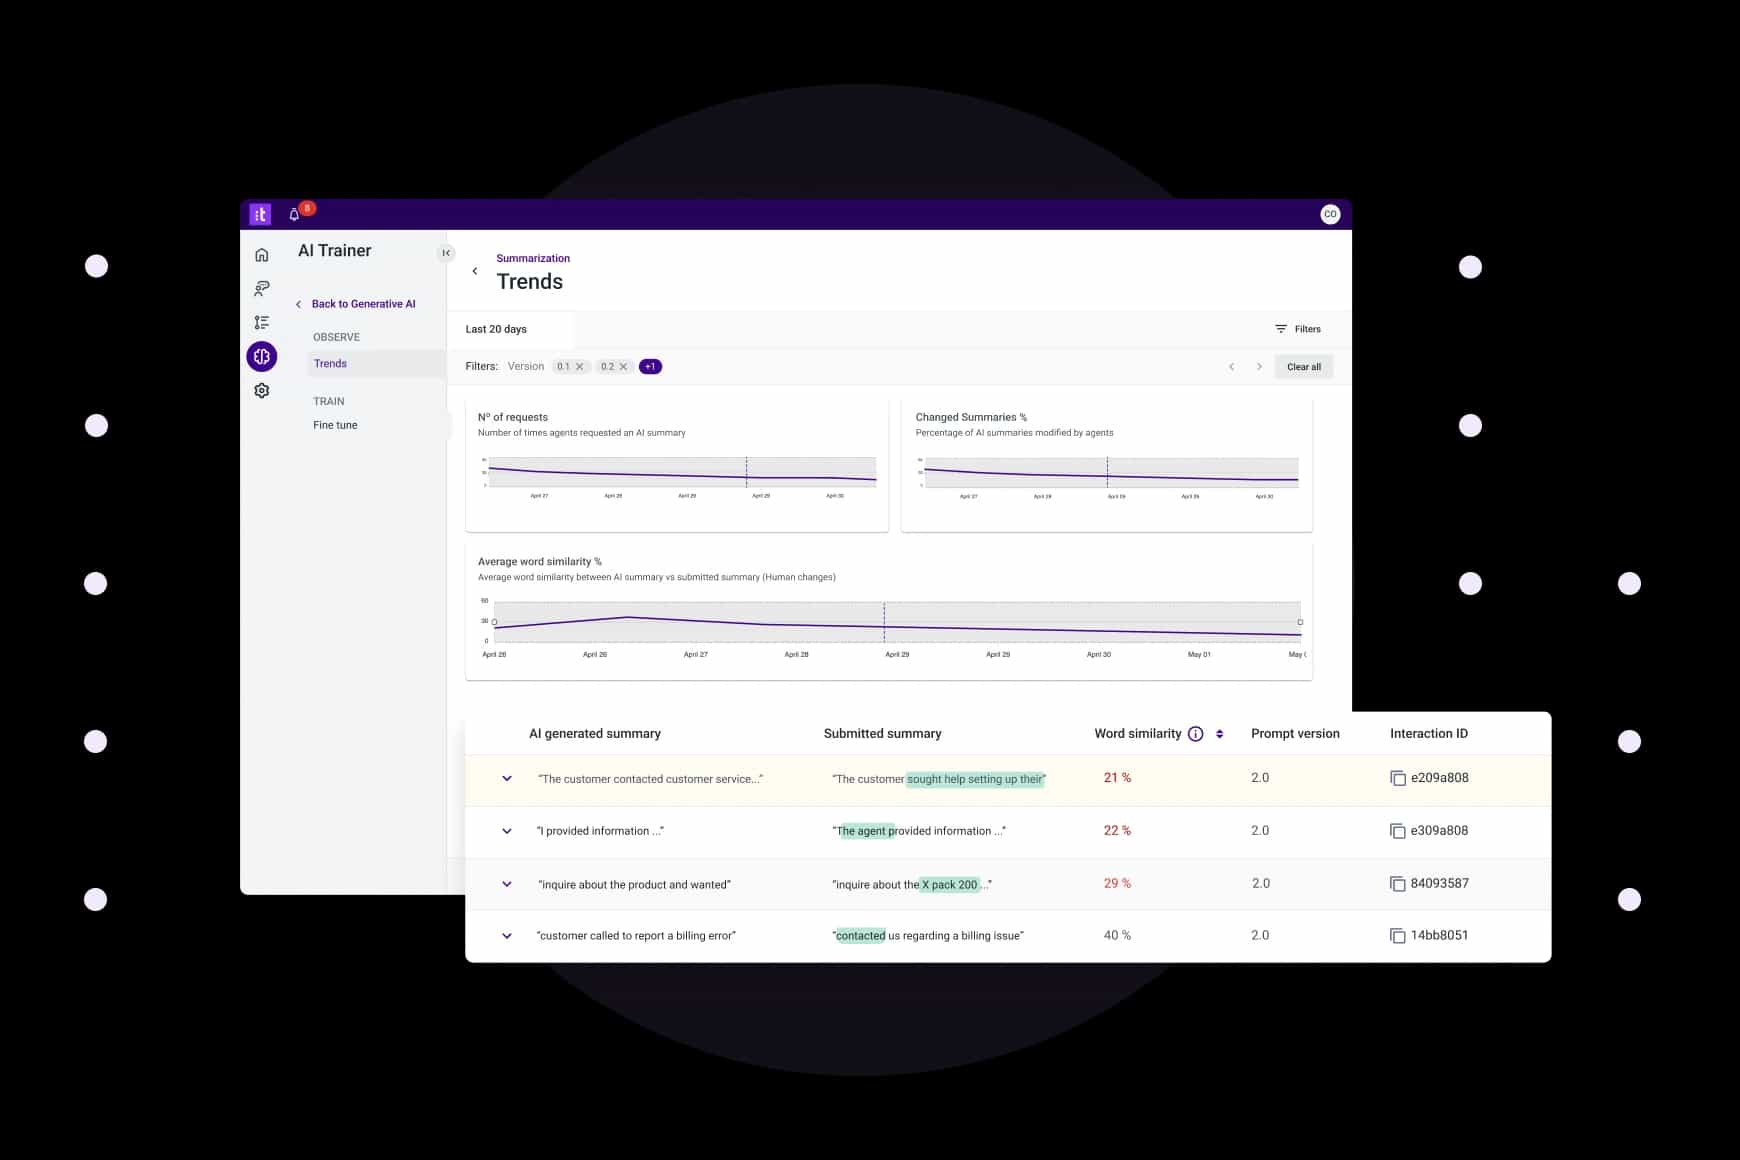Expand the first summary row with 21%
1740x1160 pixels.
point(507,778)
